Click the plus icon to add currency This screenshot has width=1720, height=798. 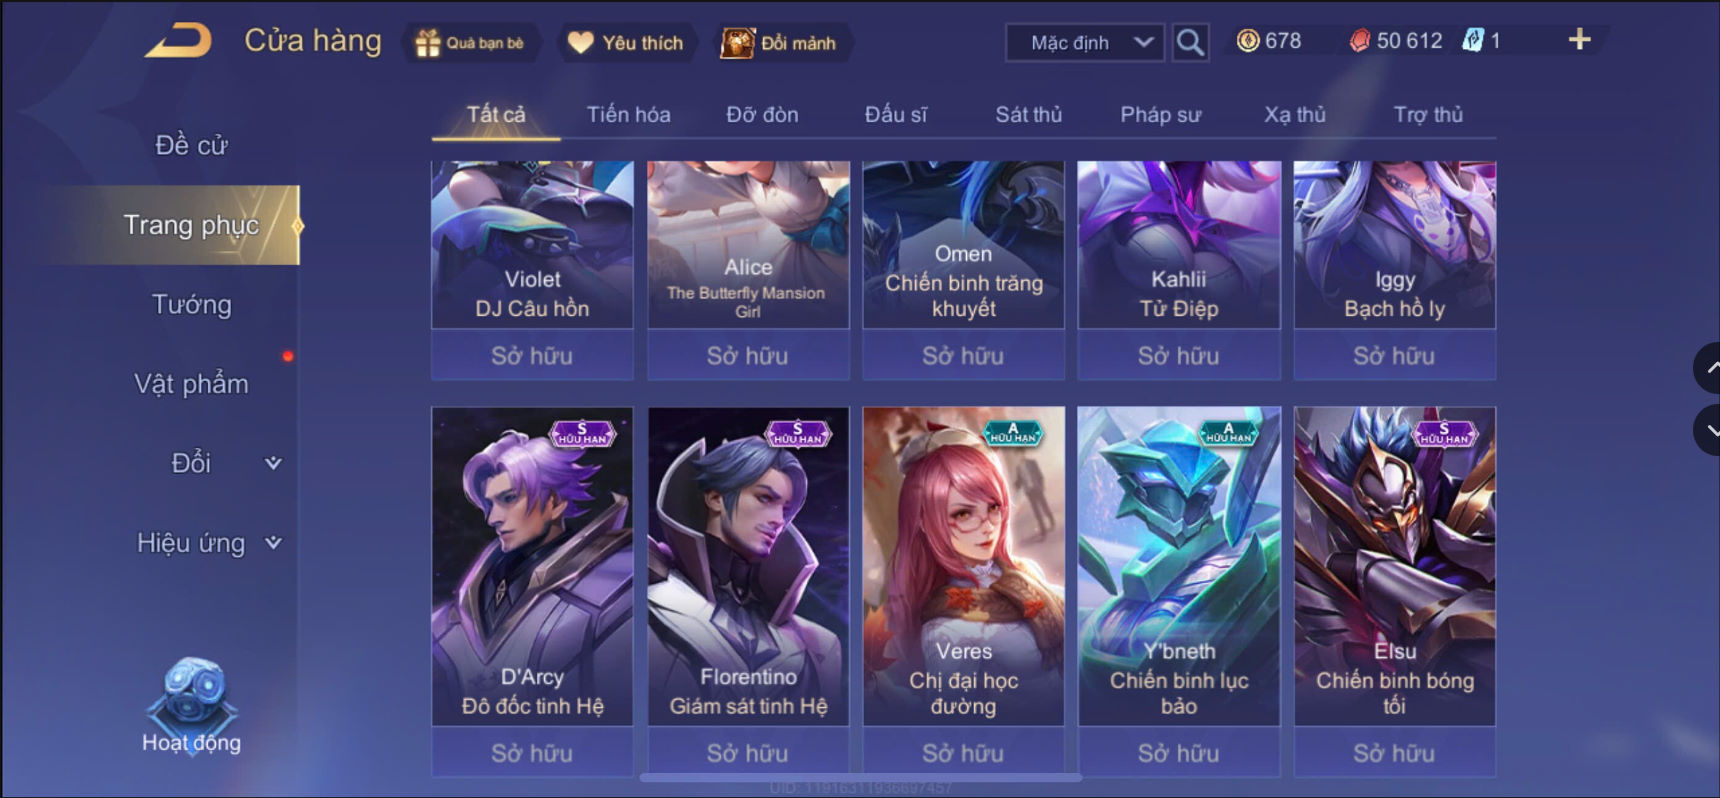(1579, 40)
